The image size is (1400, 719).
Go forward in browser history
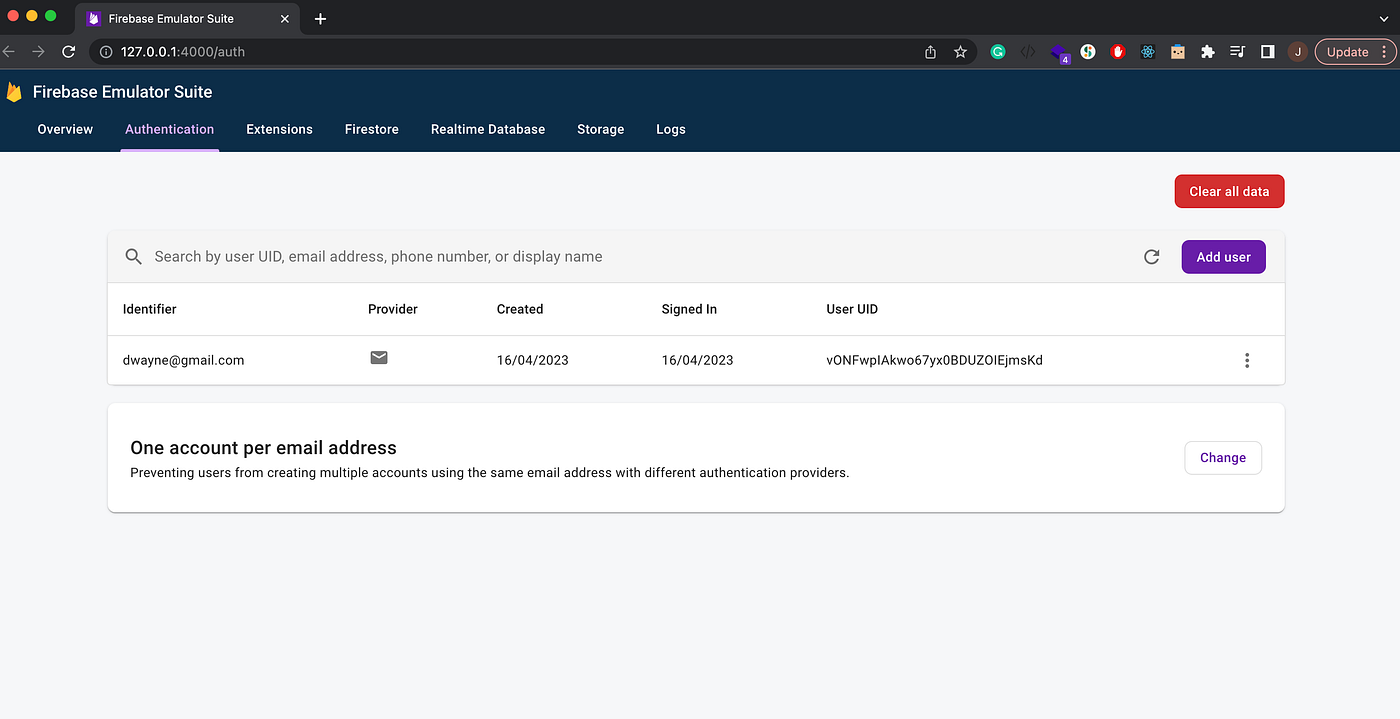coord(38,52)
